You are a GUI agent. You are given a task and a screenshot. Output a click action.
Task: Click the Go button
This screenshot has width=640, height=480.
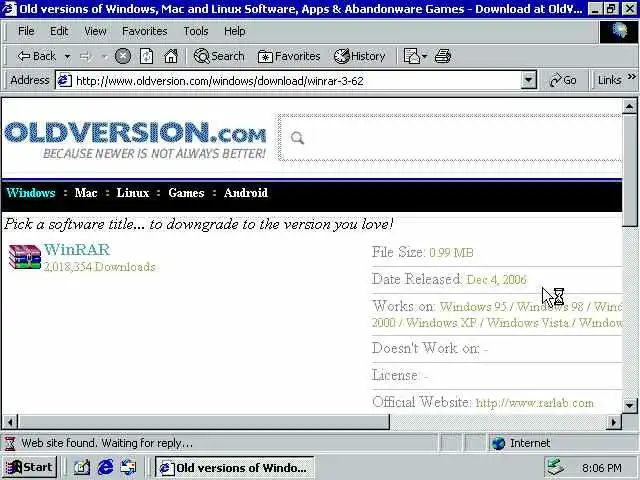pyautogui.click(x=563, y=80)
